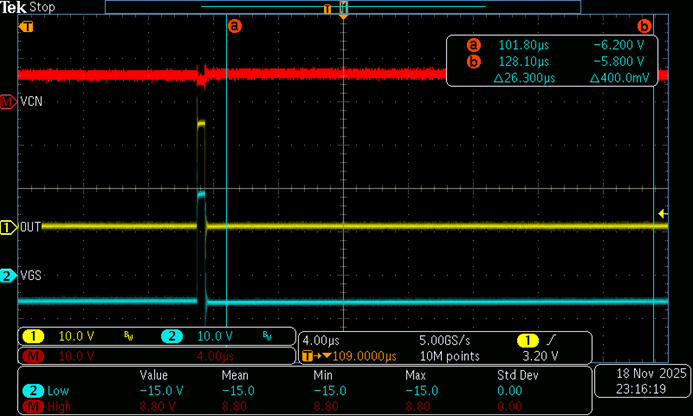
Task: Click the 3.20 V trigger level
Action: [x=540, y=356]
